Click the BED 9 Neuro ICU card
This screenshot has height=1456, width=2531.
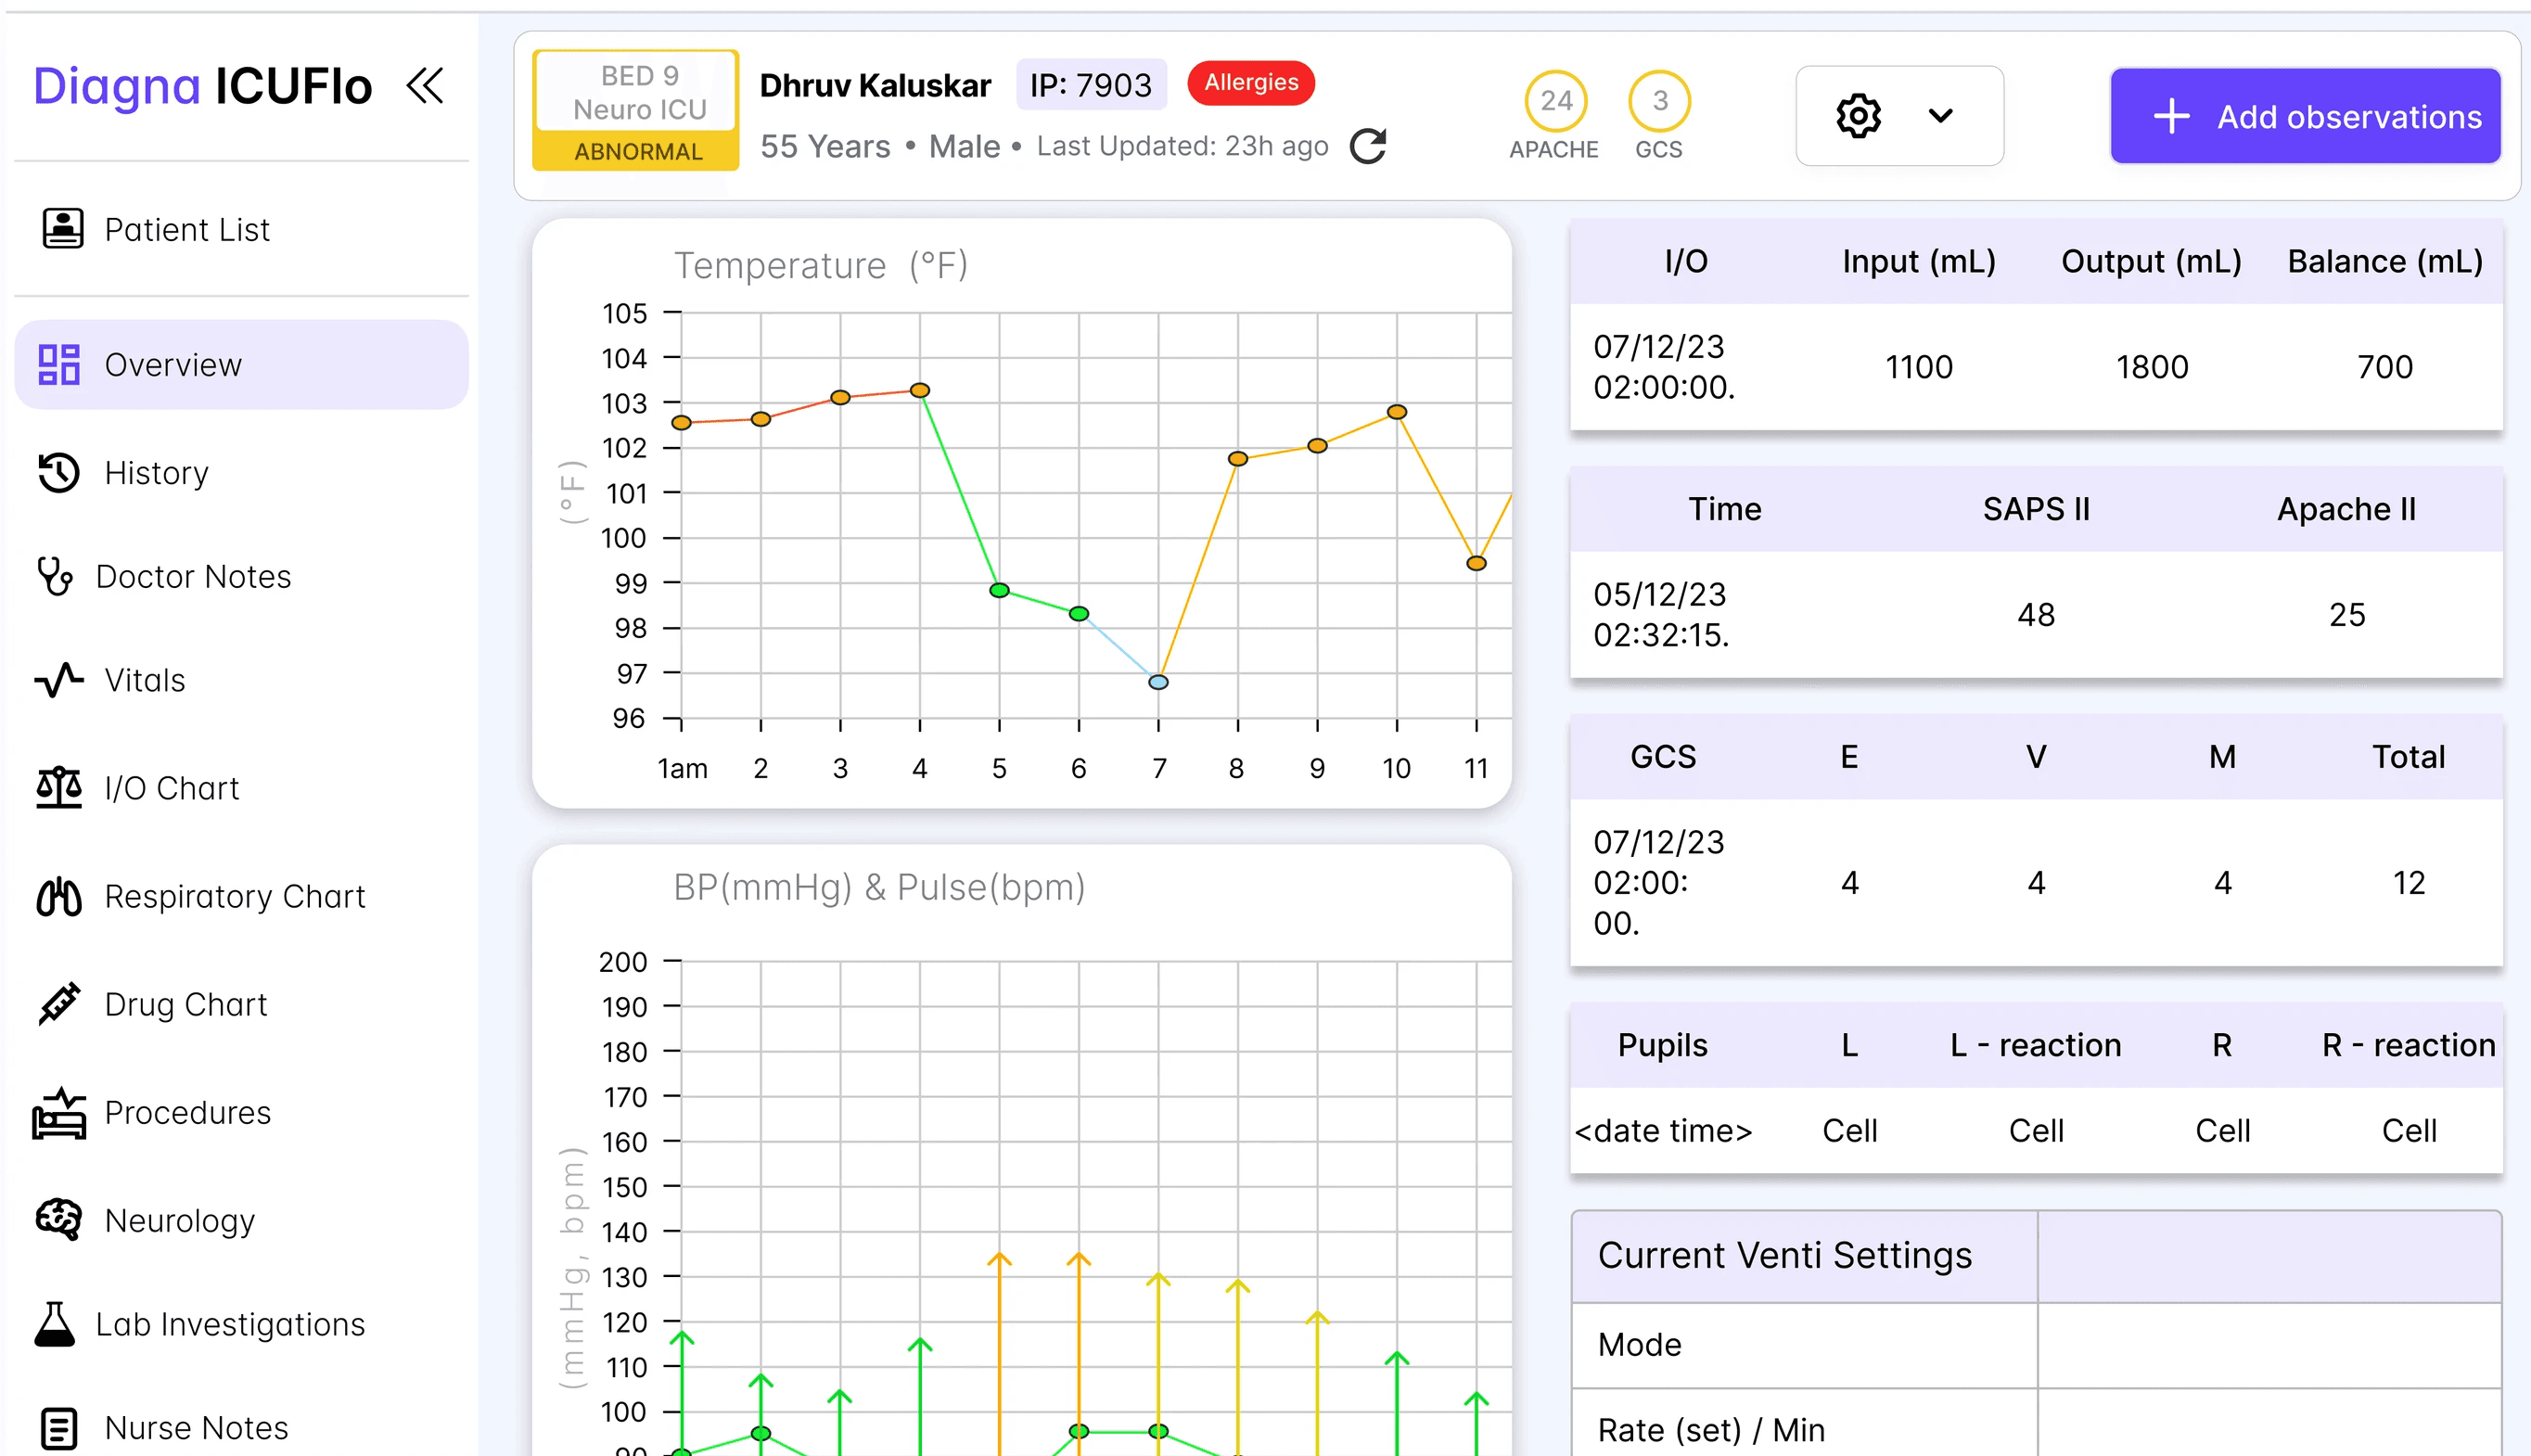638,110
